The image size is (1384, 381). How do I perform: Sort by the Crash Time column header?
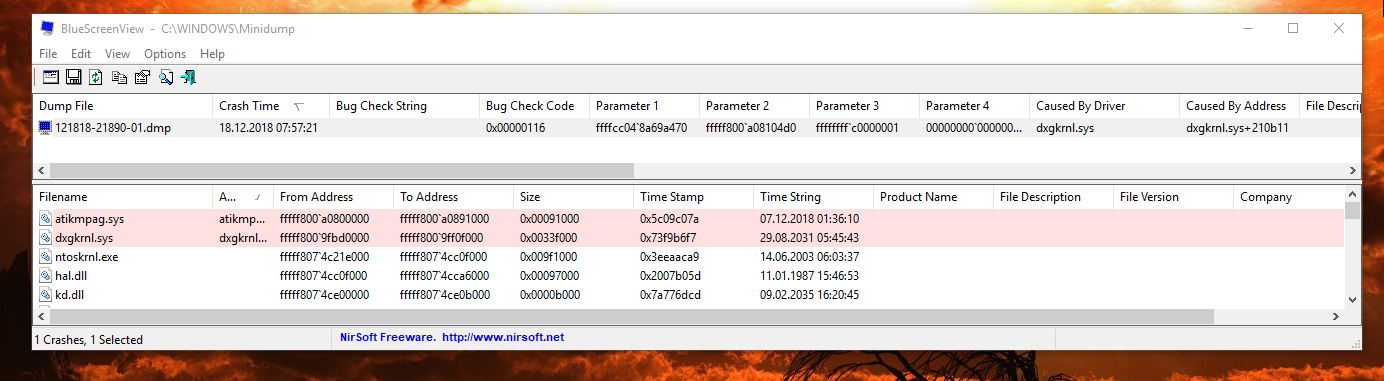click(x=271, y=106)
